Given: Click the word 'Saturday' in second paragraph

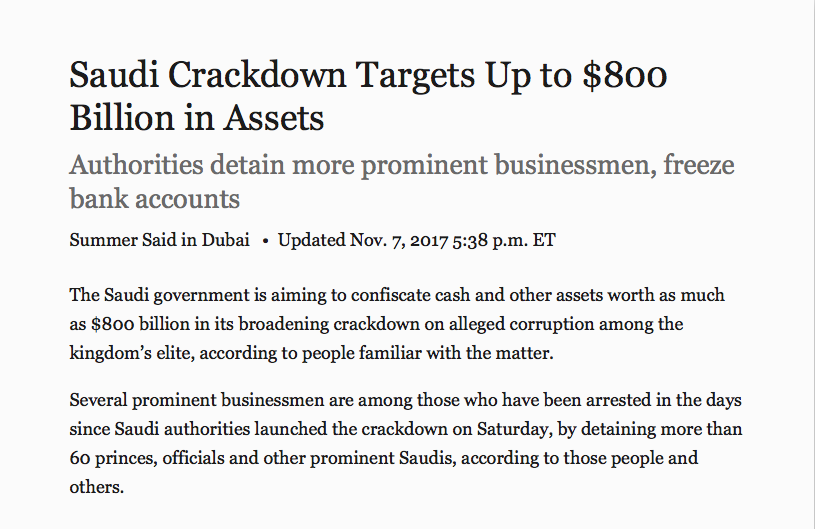Looking at the screenshot, I should point(514,430).
